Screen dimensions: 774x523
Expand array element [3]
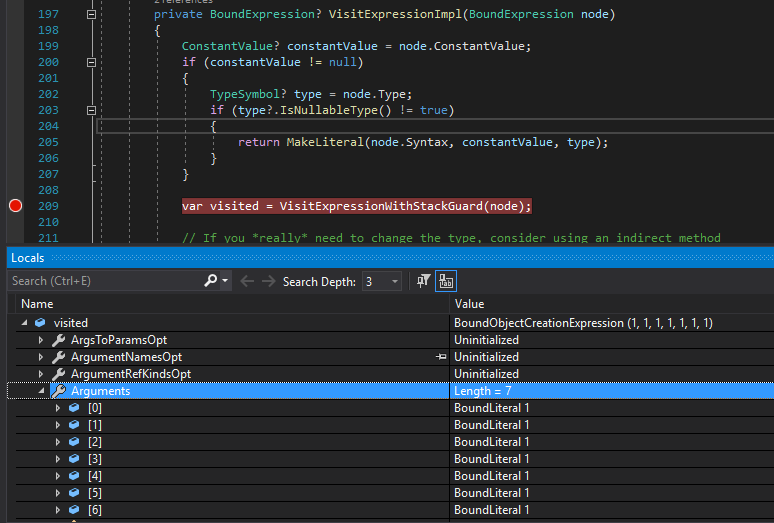[x=58, y=459]
